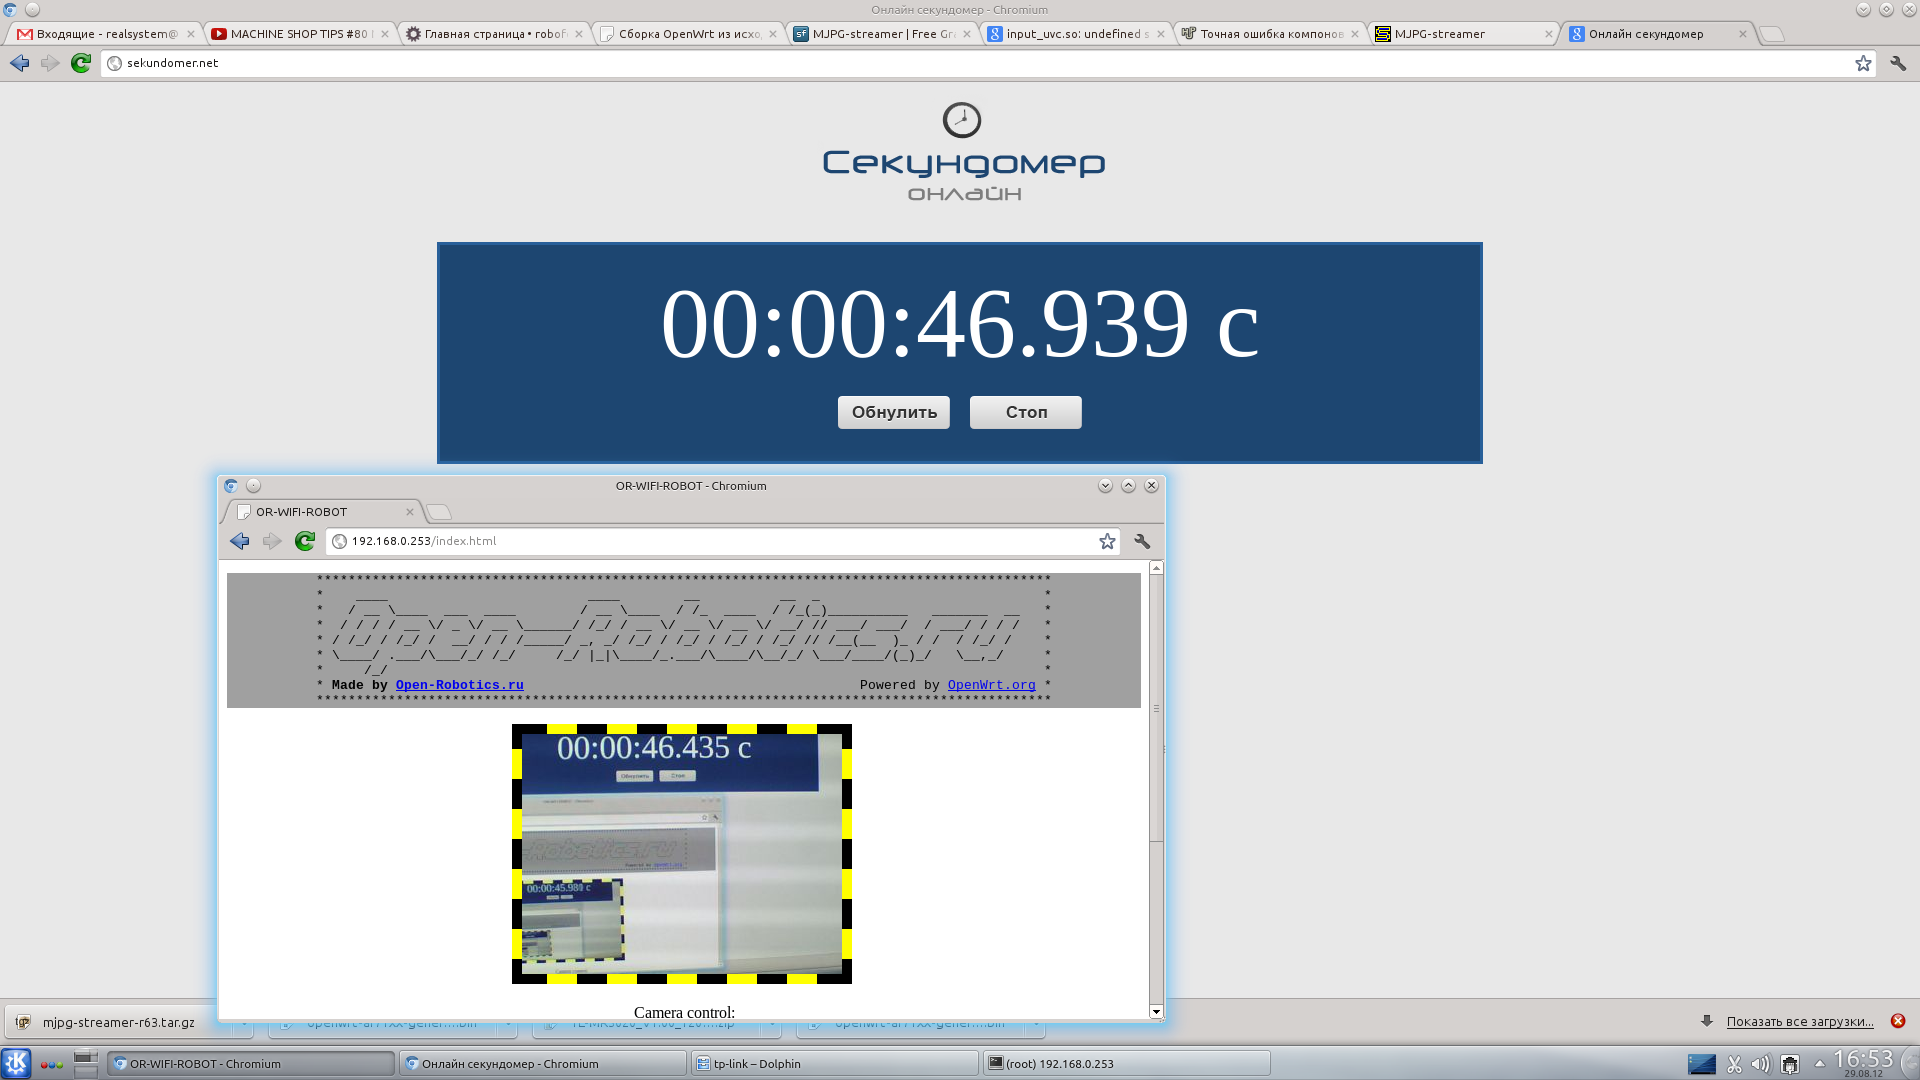Click the star icon in OR-WIFI-ROBOT address bar
The image size is (1920, 1080).
tap(1107, 541)
